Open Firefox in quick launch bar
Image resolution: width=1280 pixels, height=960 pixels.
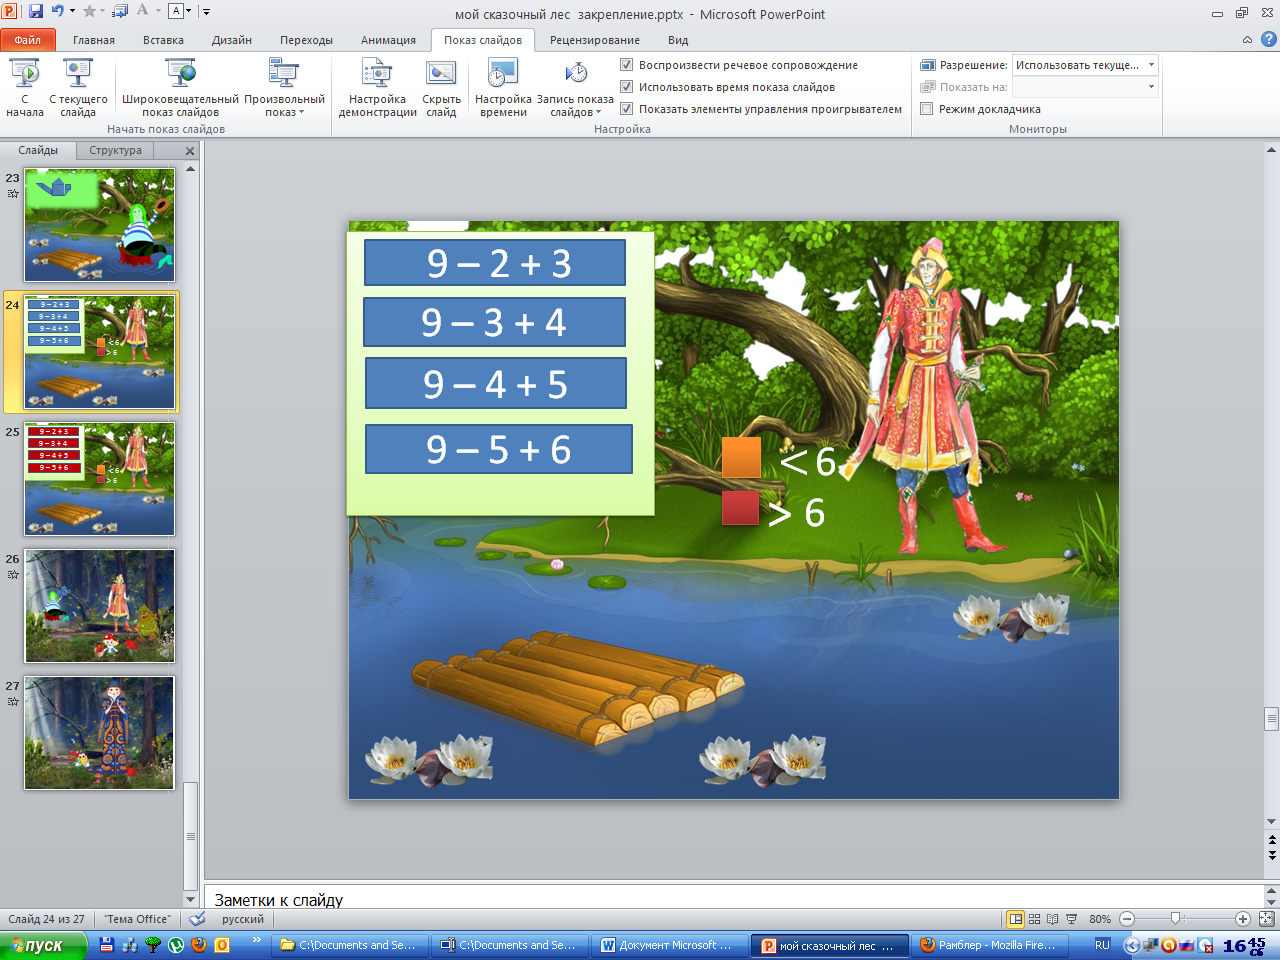[199, 944]
